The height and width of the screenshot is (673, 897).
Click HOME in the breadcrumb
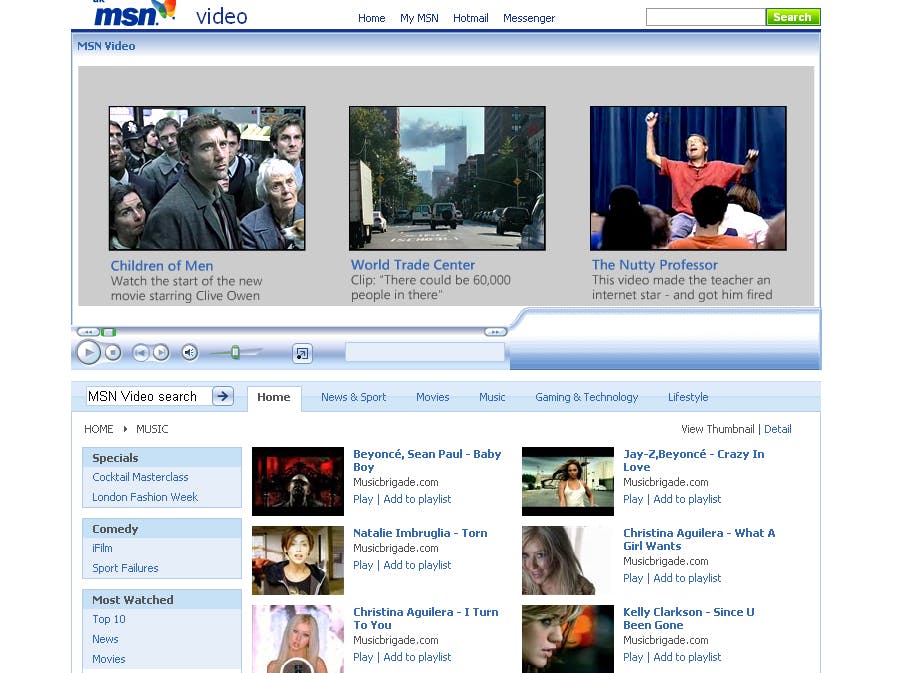pos(98,429)
